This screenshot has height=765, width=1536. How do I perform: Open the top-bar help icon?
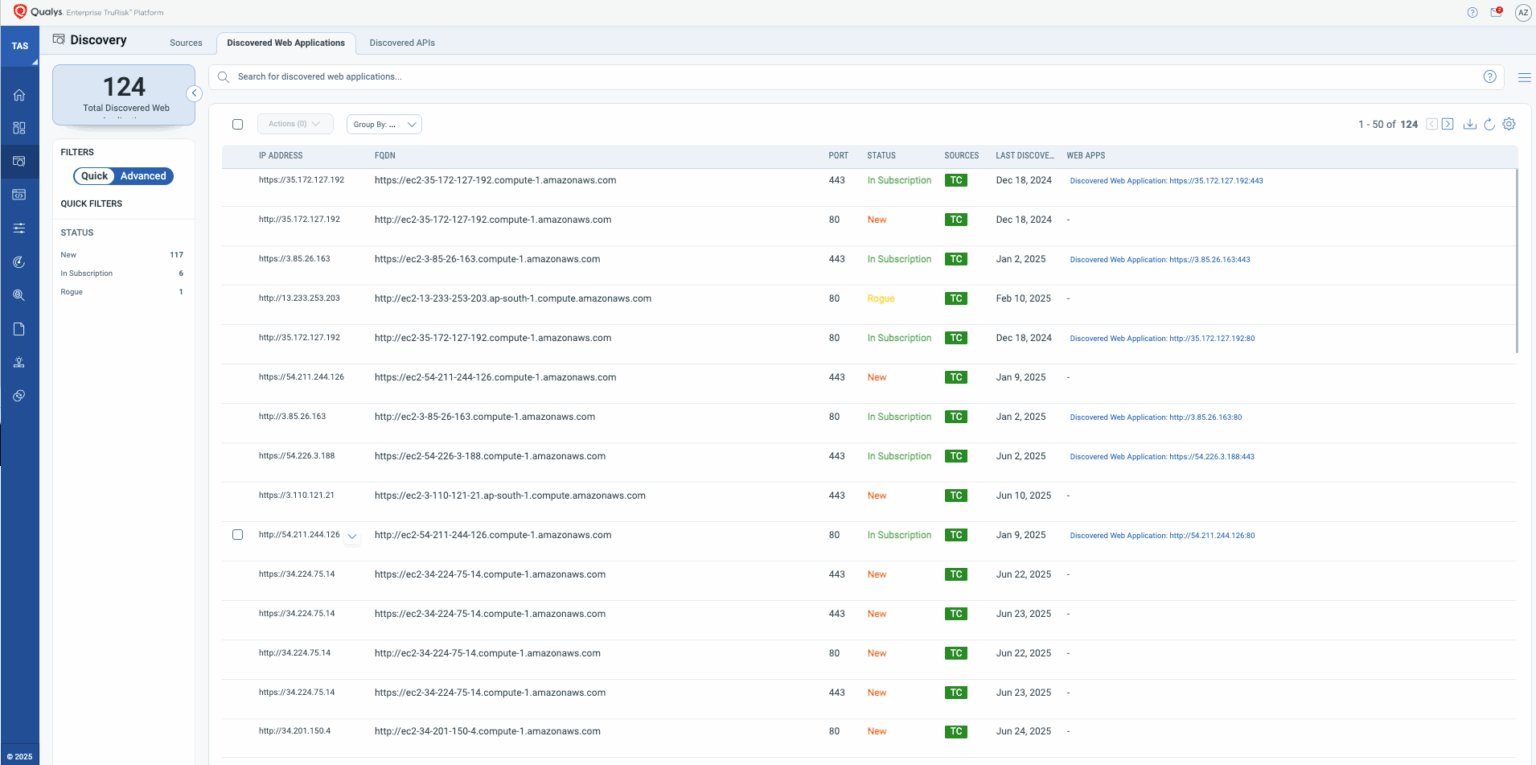[x=1472, y=12]
